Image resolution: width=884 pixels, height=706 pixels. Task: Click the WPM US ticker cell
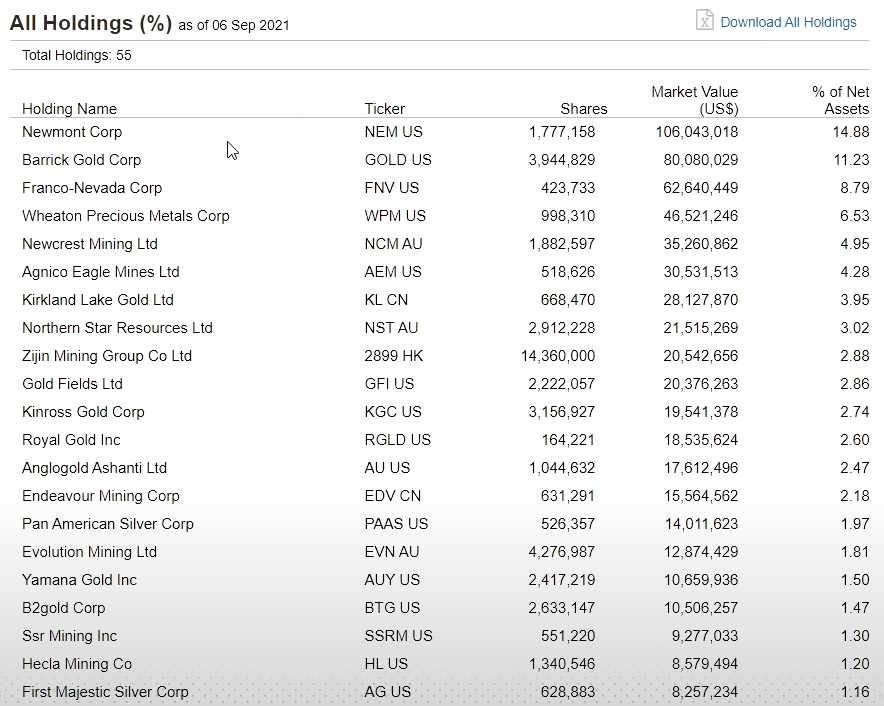point(395,216)
